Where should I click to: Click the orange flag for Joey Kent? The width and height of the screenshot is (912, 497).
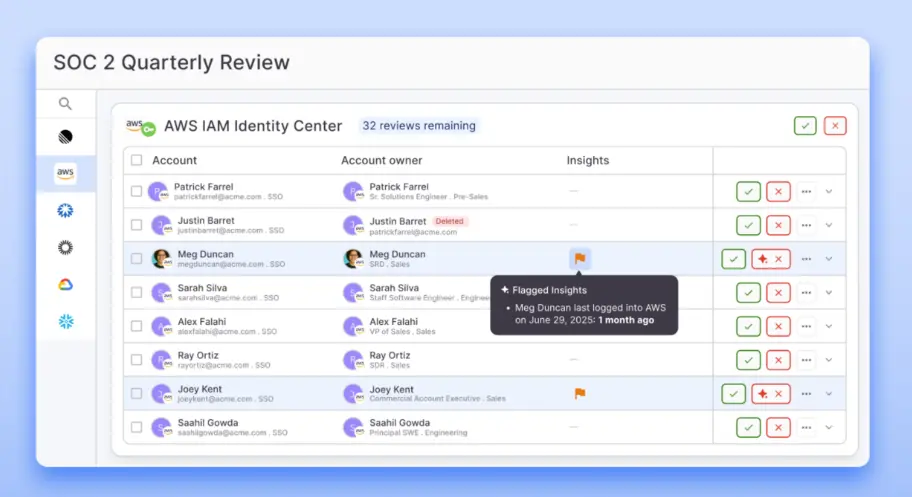coord(580,394)
